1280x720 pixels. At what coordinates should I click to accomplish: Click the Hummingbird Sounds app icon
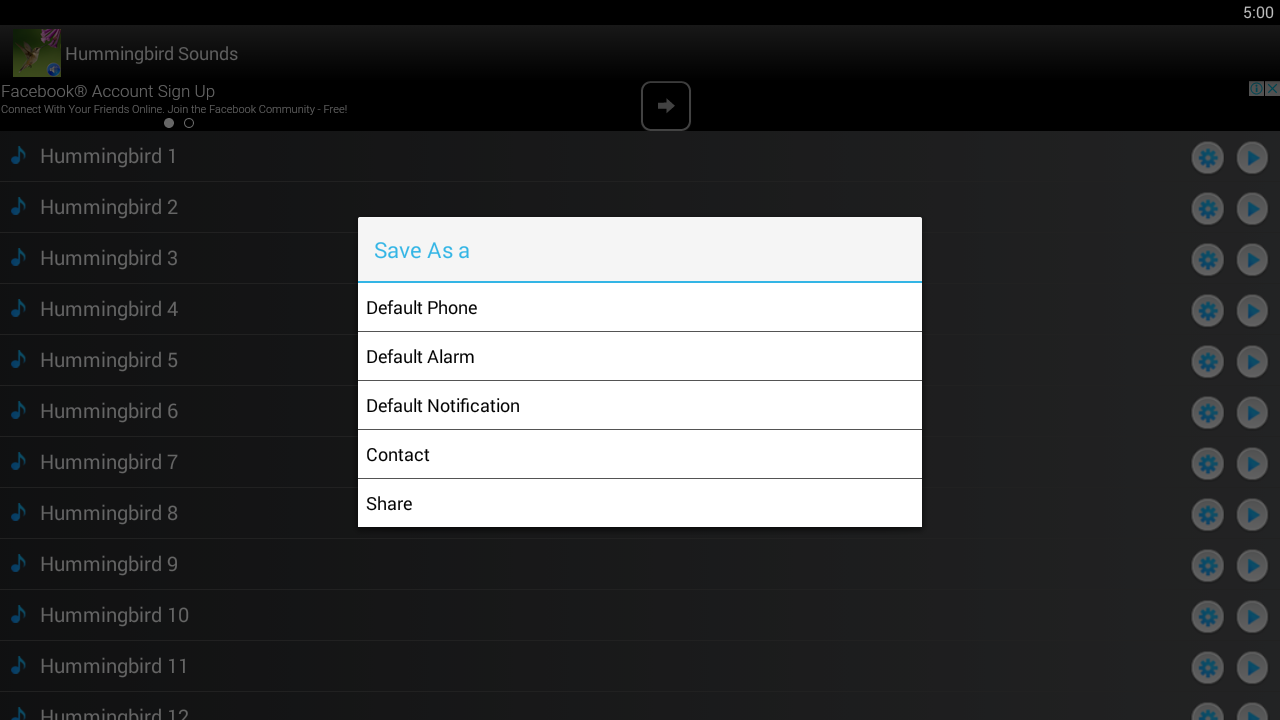37,53
